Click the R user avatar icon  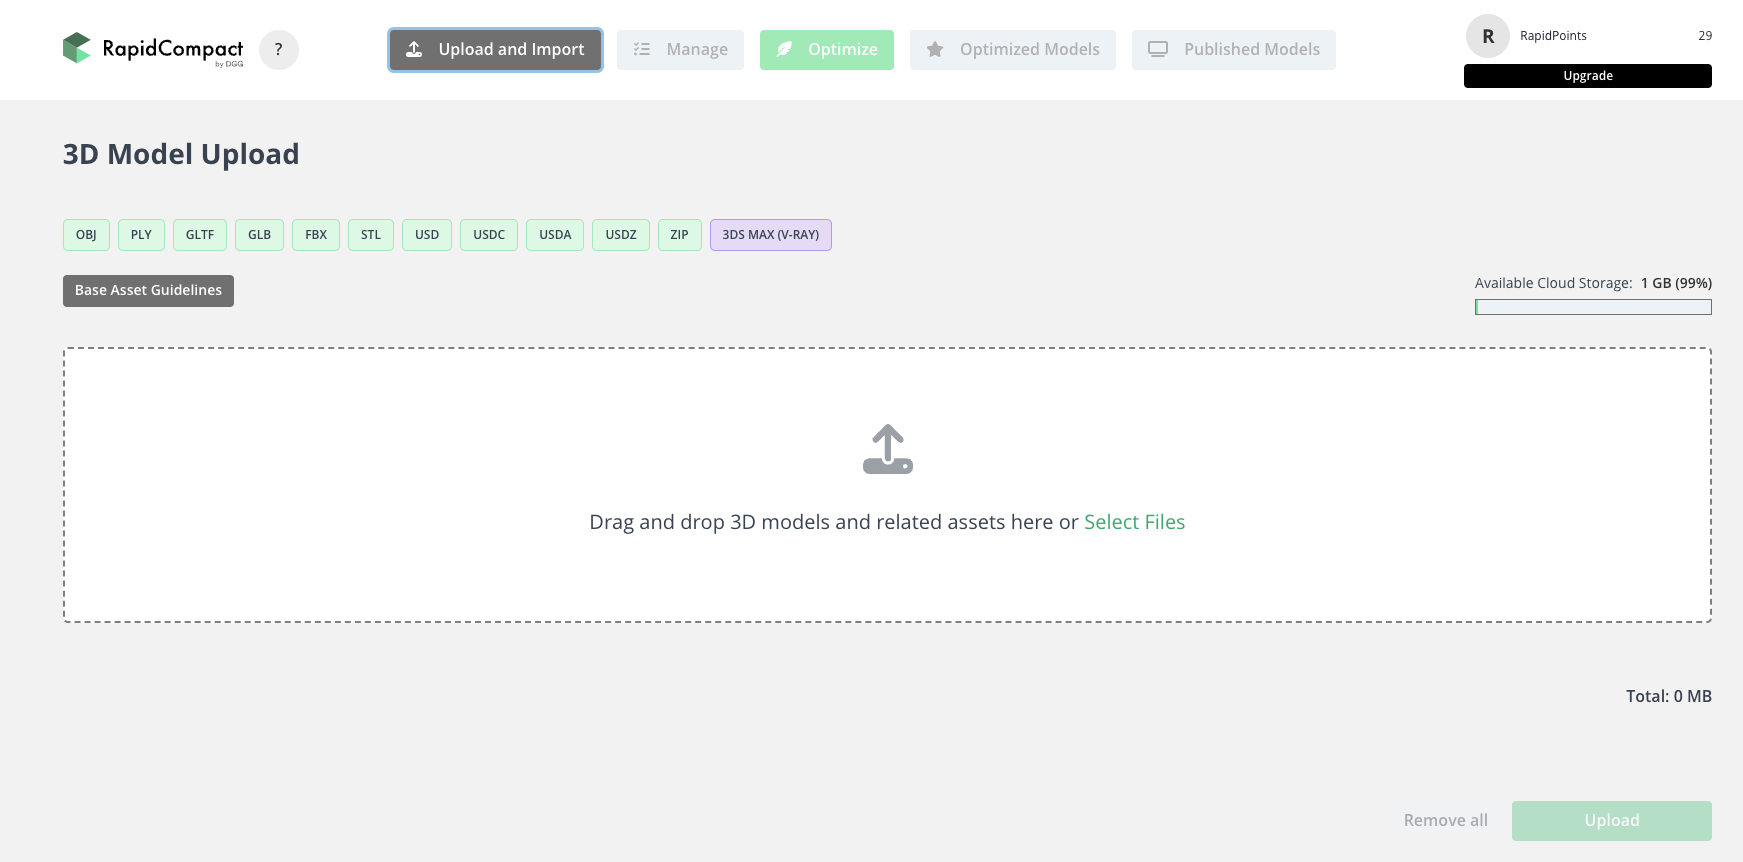coord(1487,36)
